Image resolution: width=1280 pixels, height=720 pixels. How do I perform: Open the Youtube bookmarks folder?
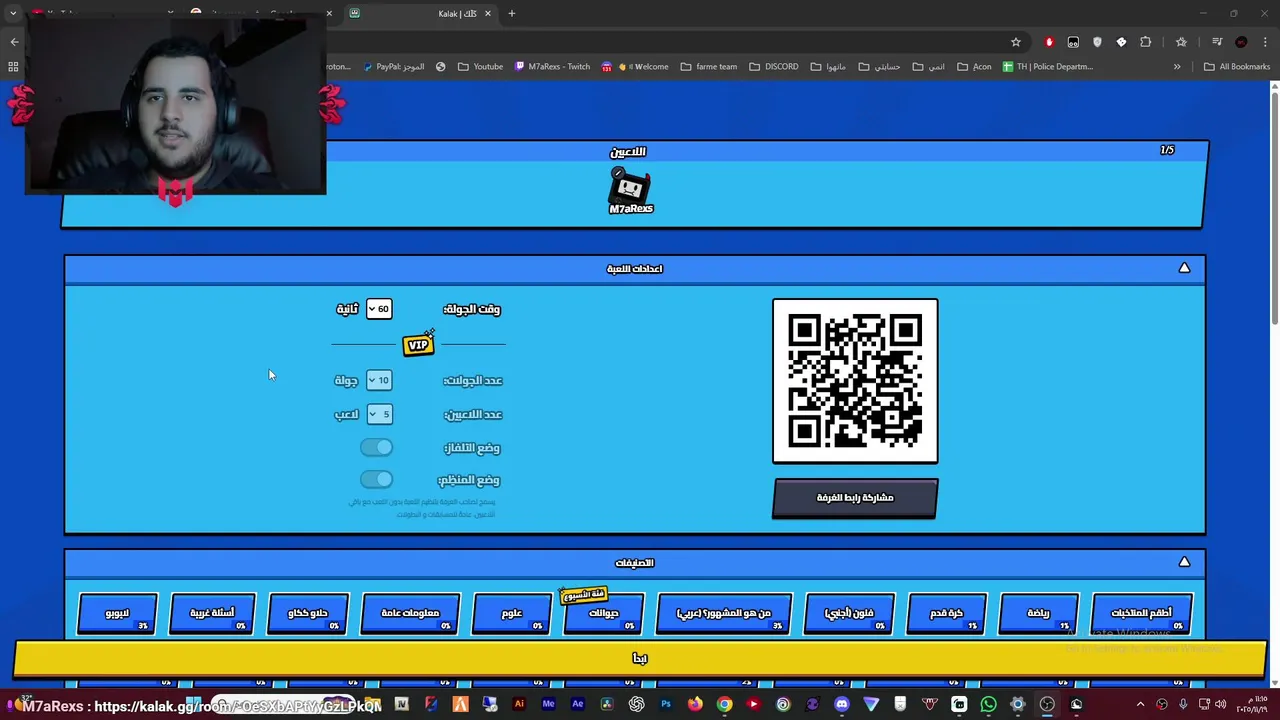tap(480, 67)
